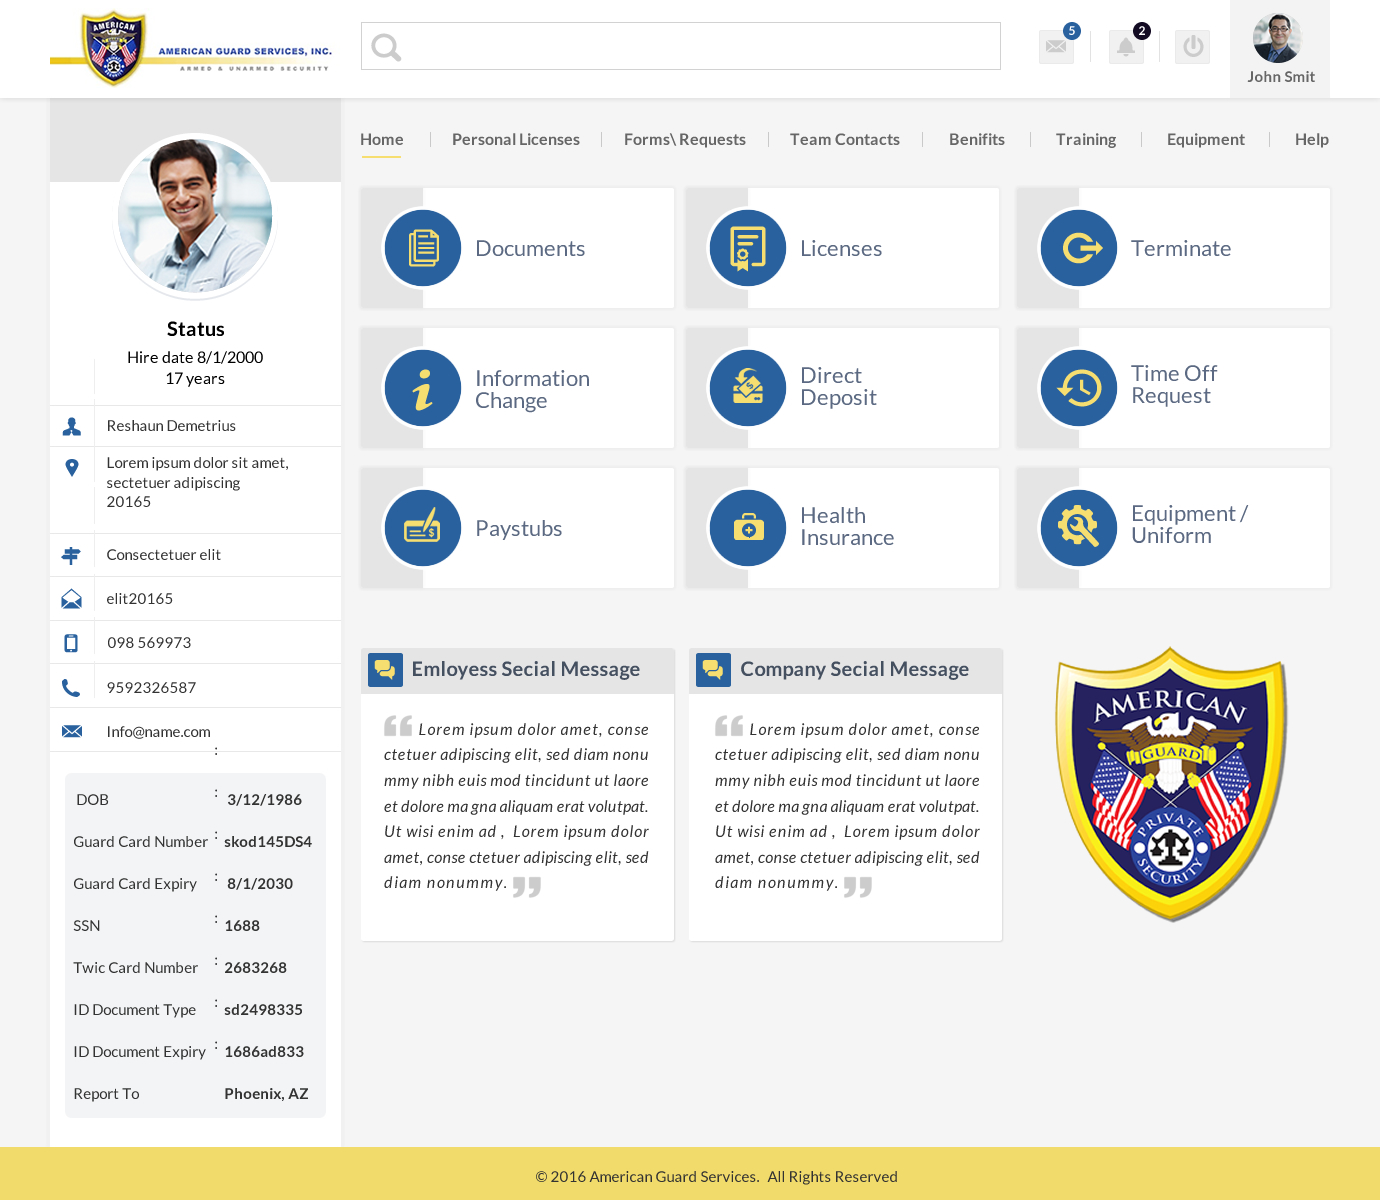The height and width of the screenshot is (1200, 1380).
Task: Click the Info@name.com email text
Action: tap(159, 732)
